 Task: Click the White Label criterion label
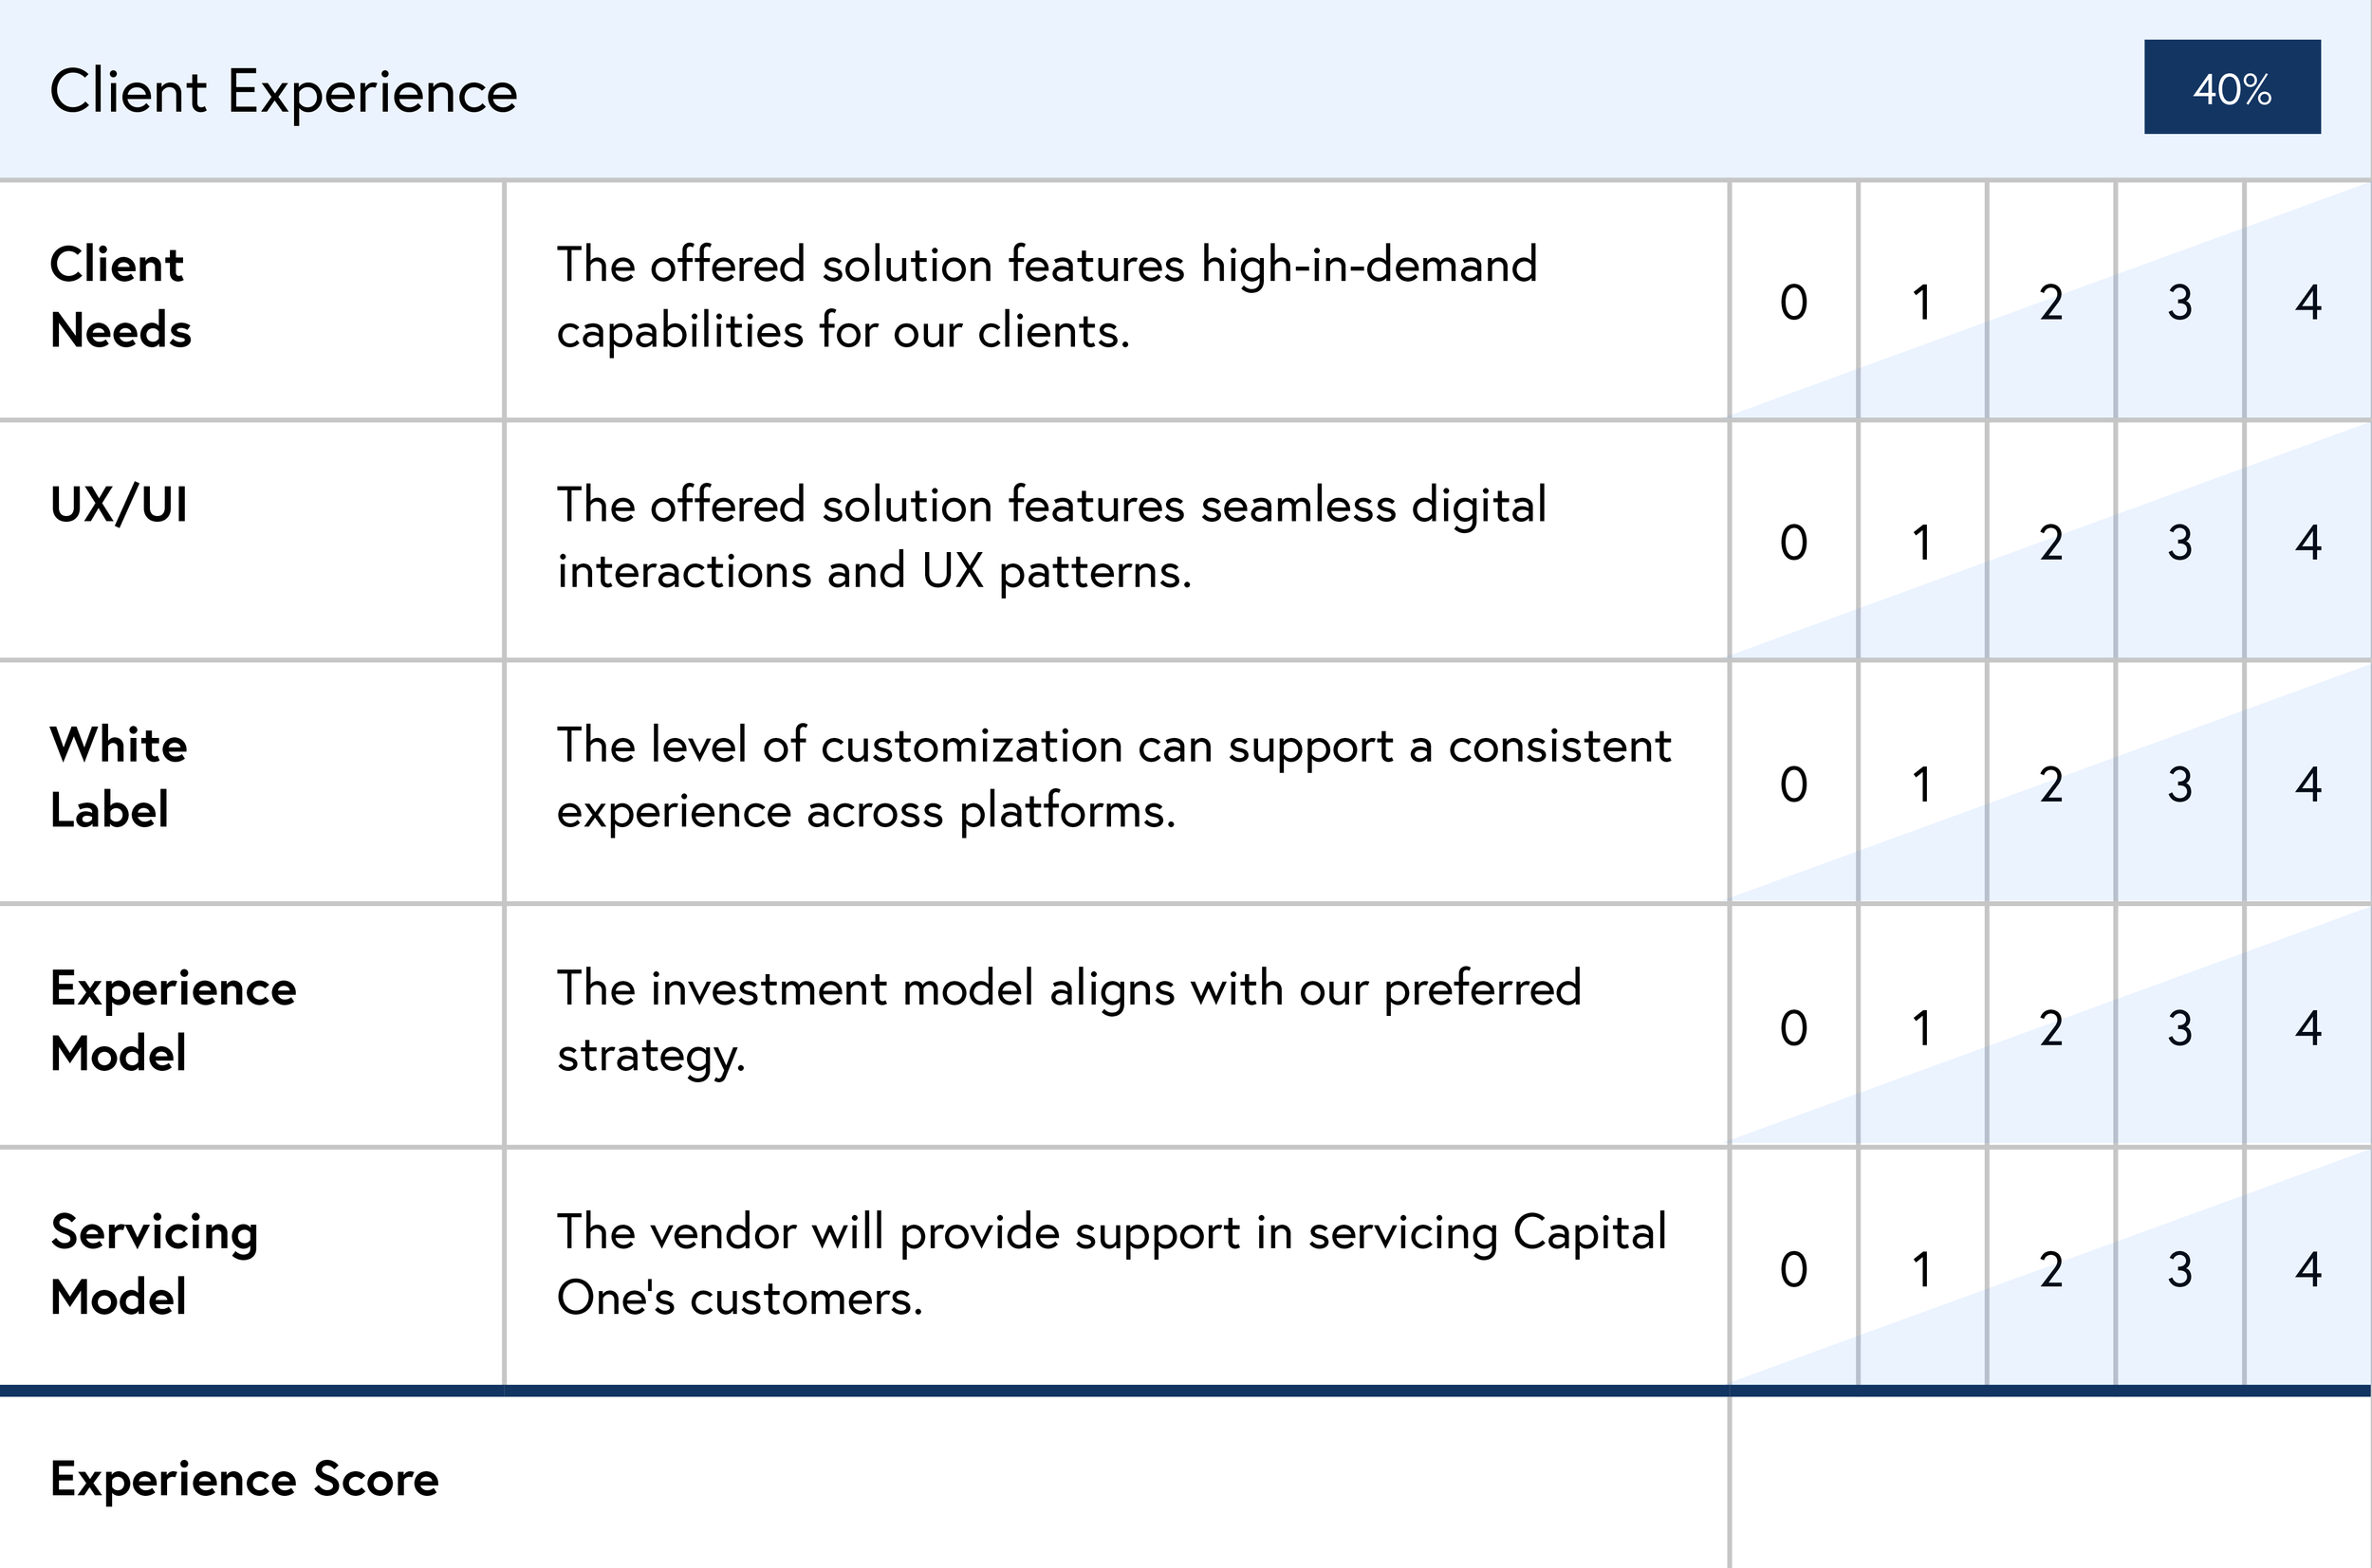click(118, 777)
